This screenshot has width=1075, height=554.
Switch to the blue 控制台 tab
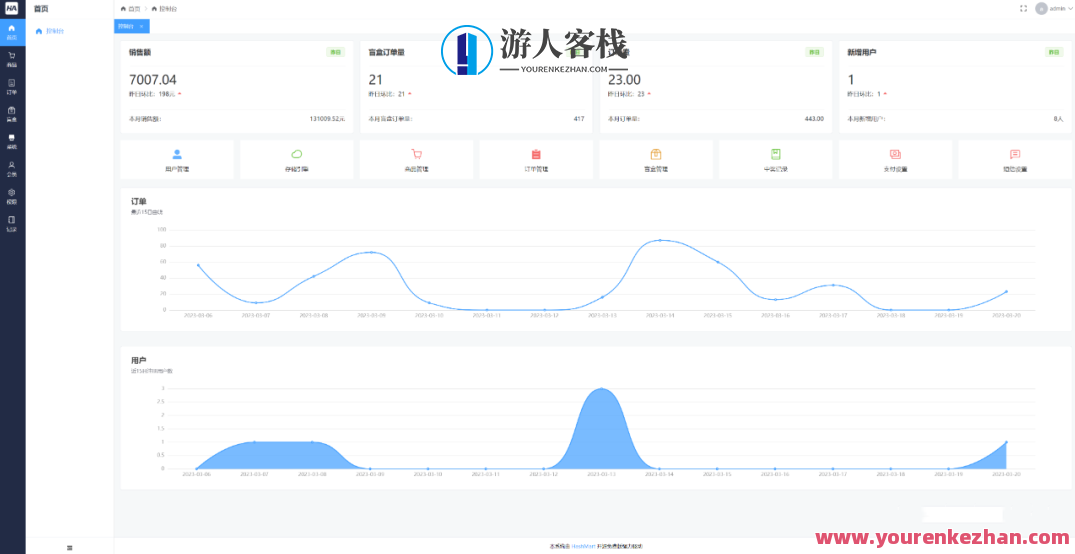(132, 26)
